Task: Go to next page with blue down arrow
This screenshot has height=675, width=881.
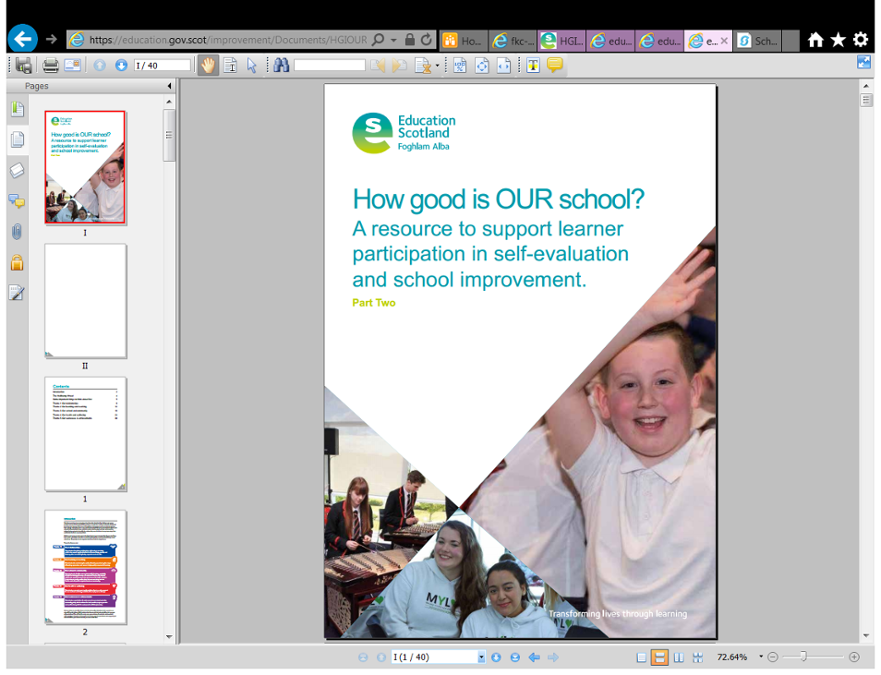Action: [121, 66]
